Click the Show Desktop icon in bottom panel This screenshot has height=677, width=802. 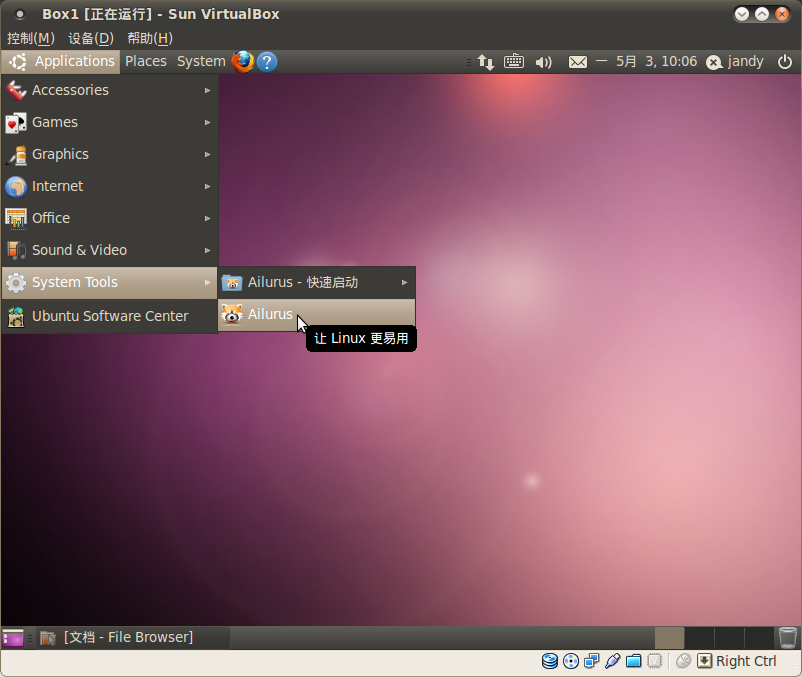(x=13, y=638)
